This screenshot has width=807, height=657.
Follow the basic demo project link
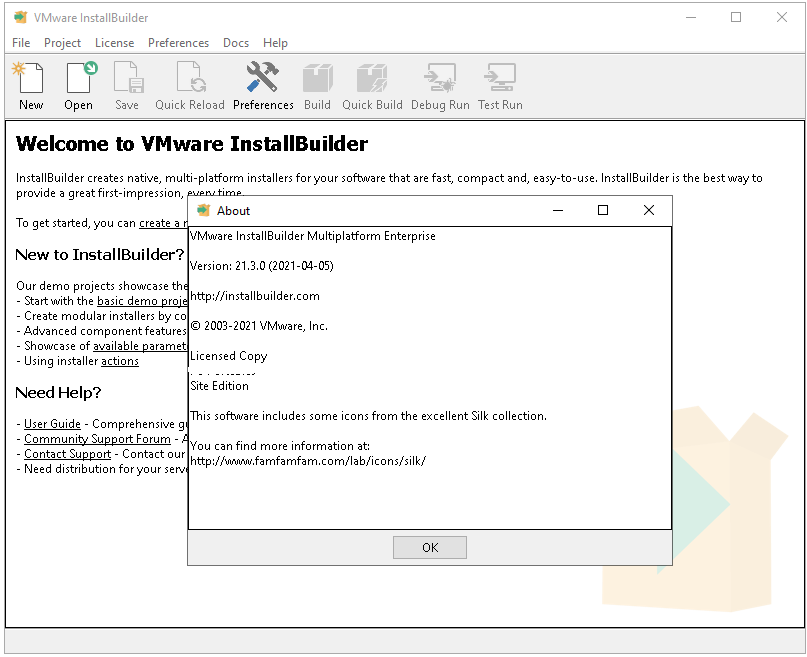[142, 301]
